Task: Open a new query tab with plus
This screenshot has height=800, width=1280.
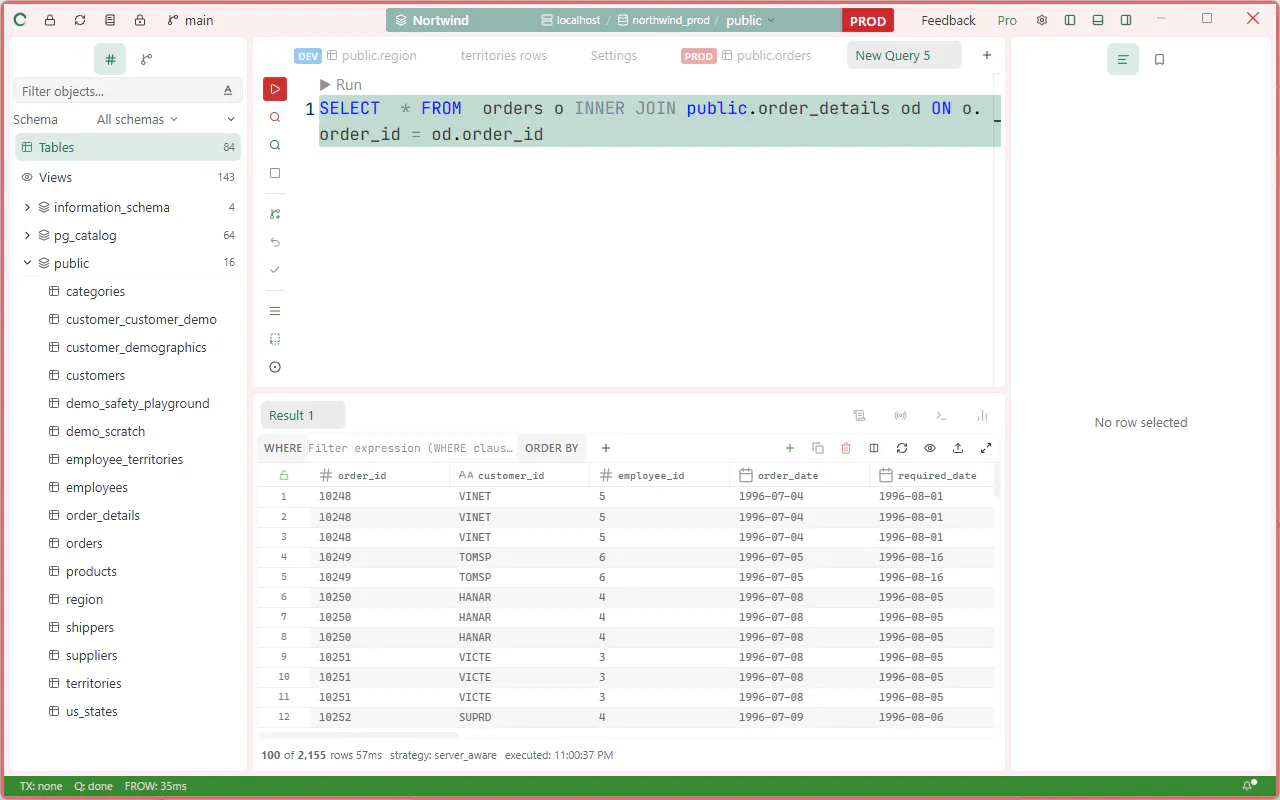Action: click(987, 55)
